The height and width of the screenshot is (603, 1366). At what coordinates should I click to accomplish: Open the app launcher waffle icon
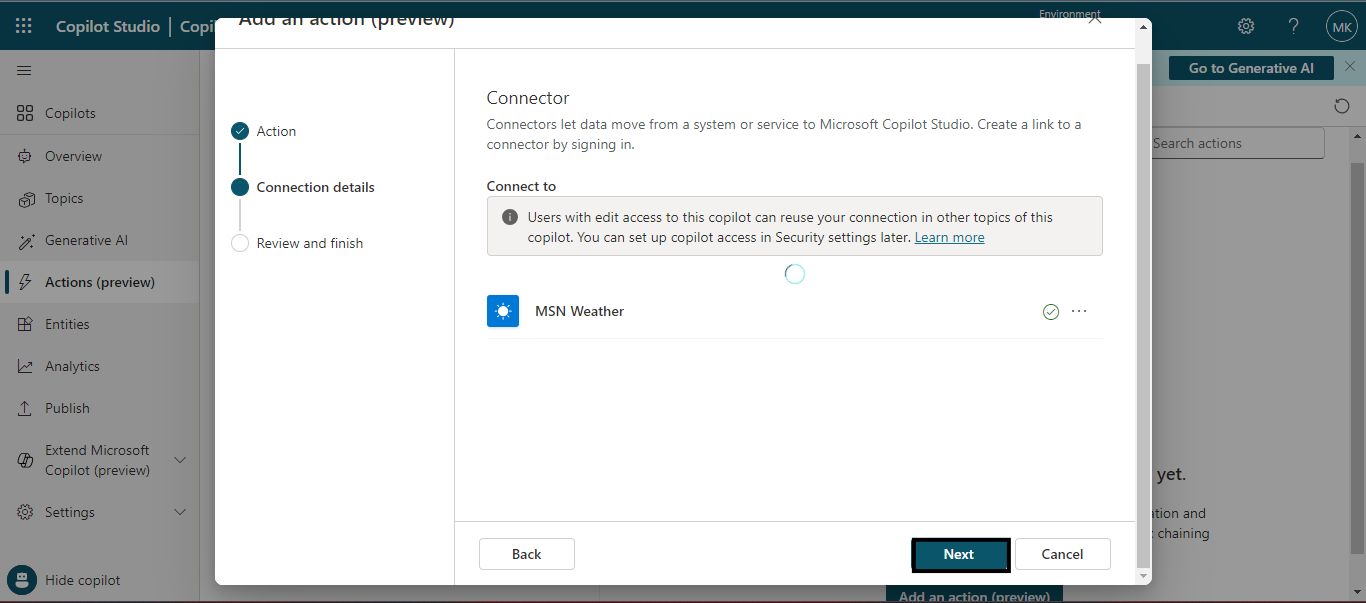[24, 26]
